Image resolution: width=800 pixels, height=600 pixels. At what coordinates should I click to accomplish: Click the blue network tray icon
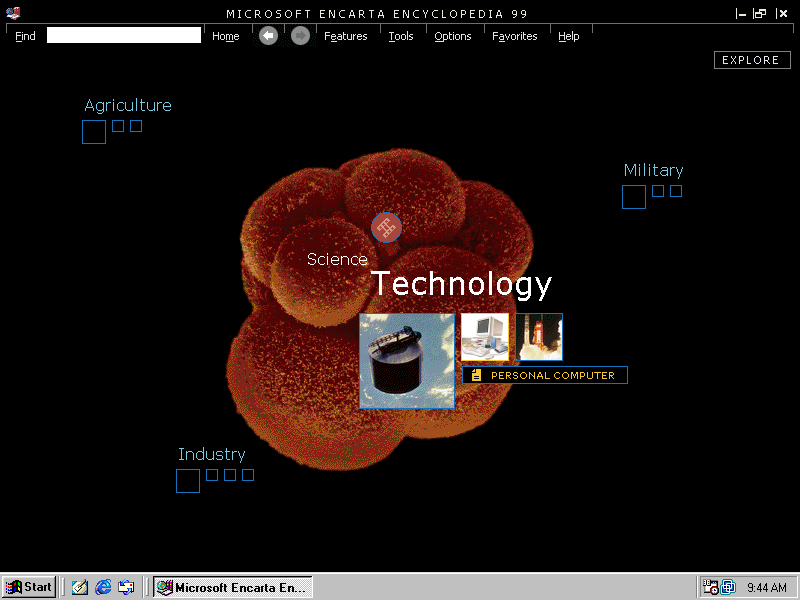point(728,587)
